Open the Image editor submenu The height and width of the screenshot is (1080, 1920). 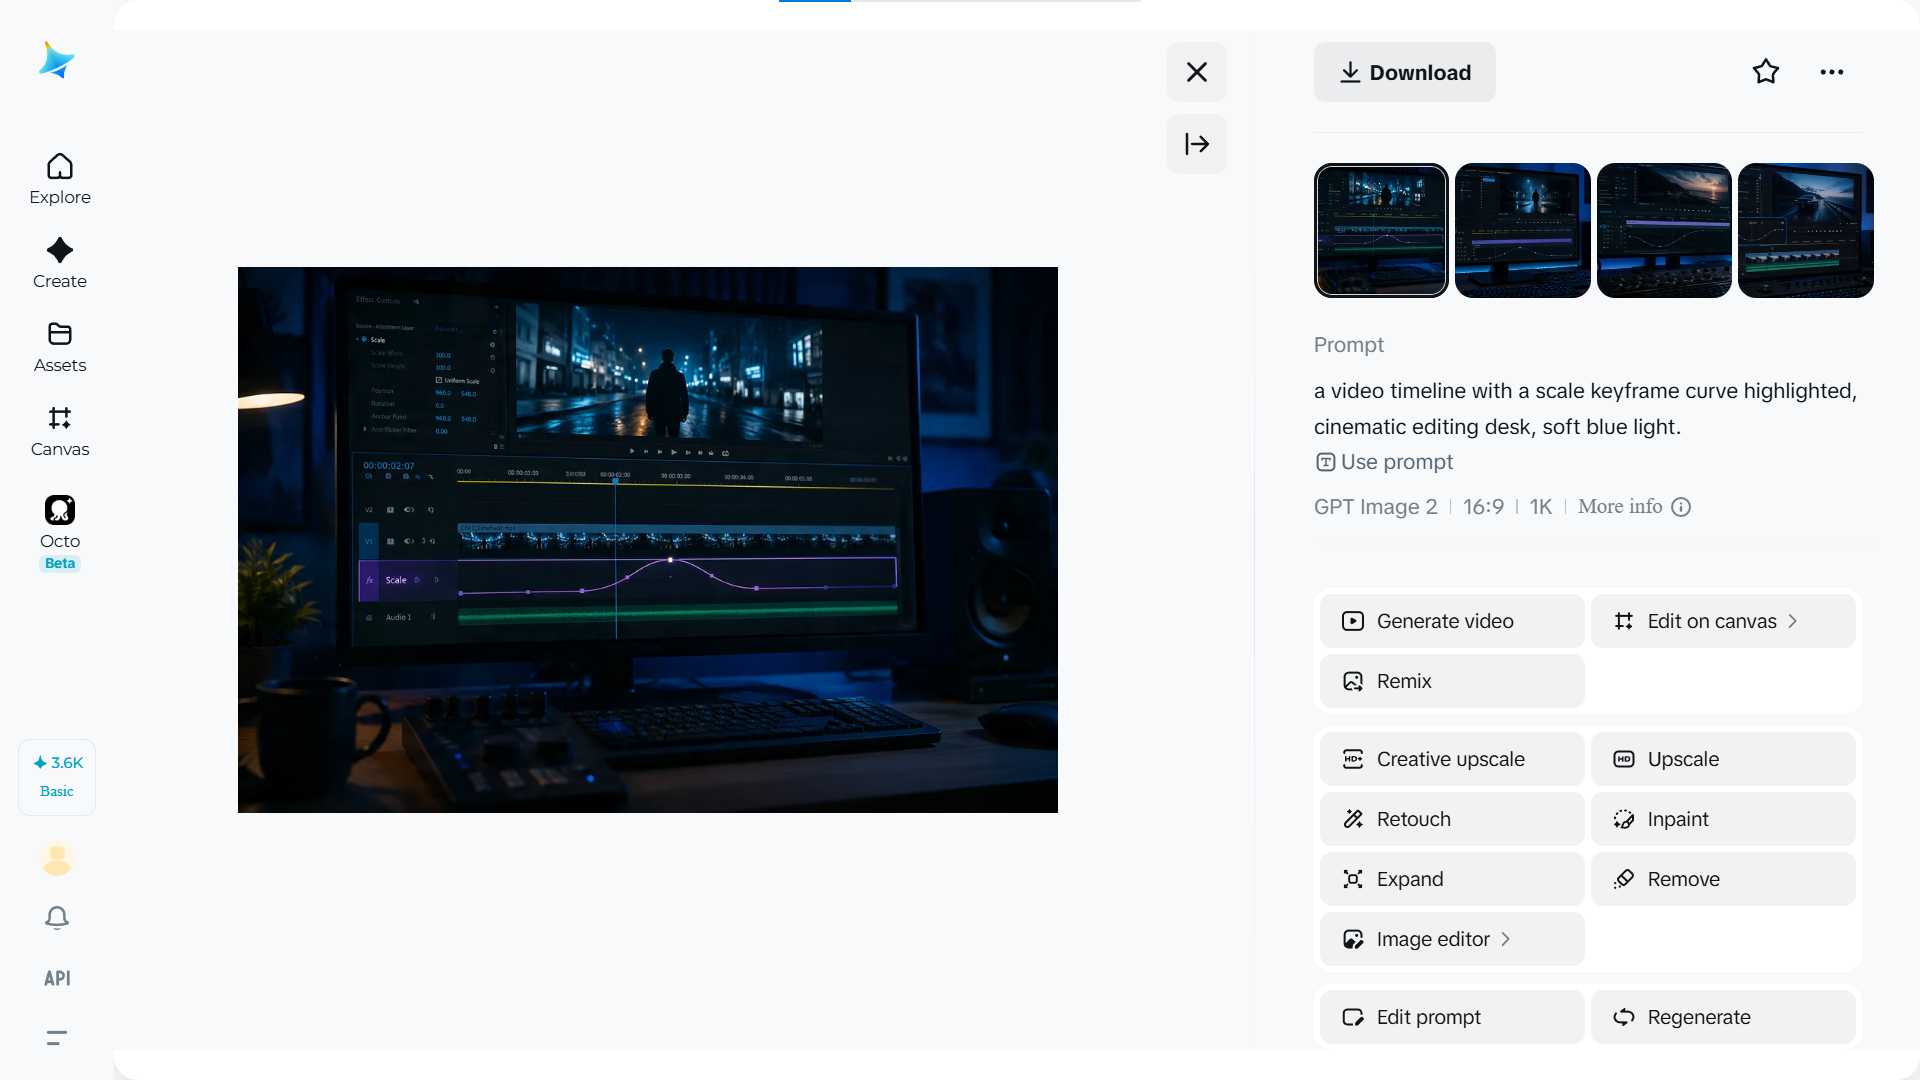tap(1452, 939)
